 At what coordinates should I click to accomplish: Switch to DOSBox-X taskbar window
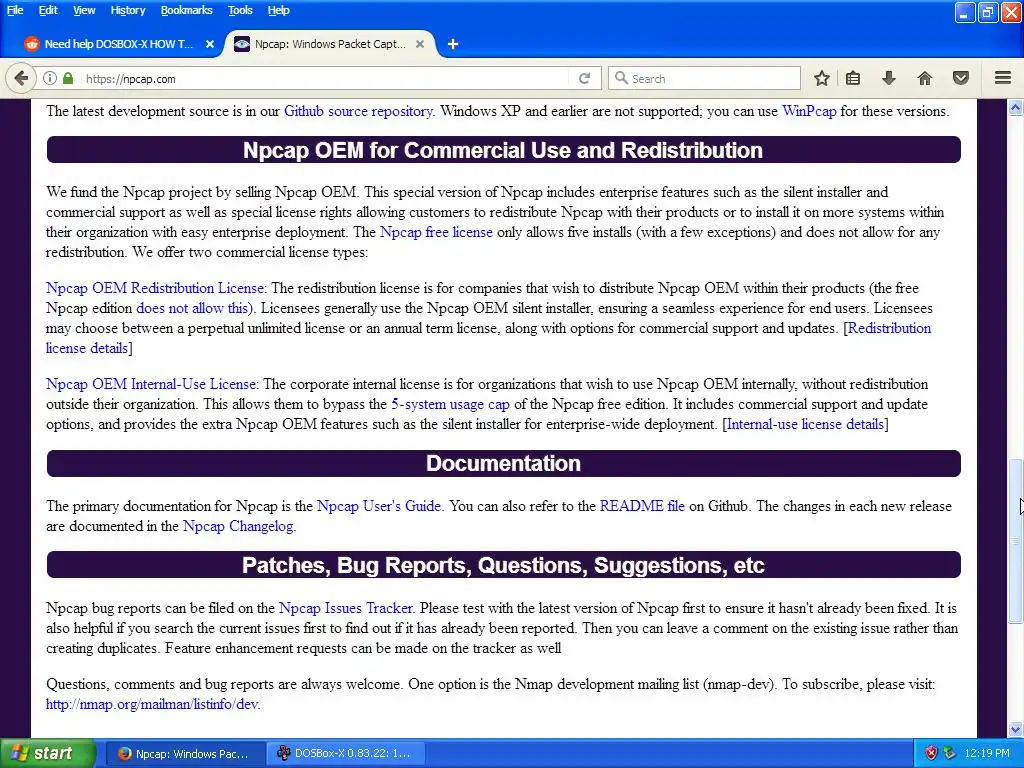pos(346,754)
